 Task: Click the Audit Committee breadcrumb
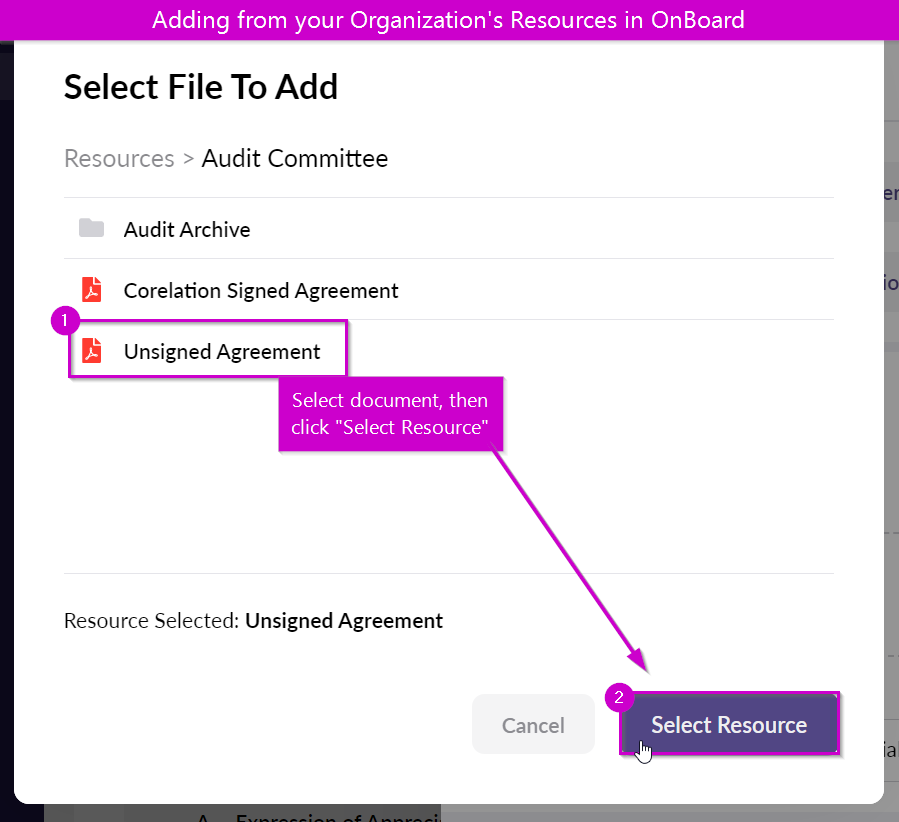(x=295, y=159)
